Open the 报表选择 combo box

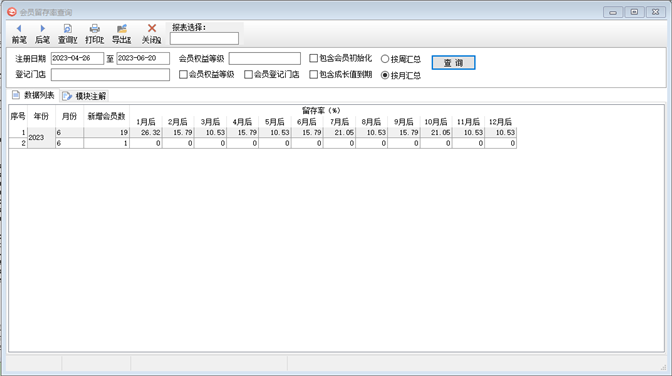pos(204,39)
